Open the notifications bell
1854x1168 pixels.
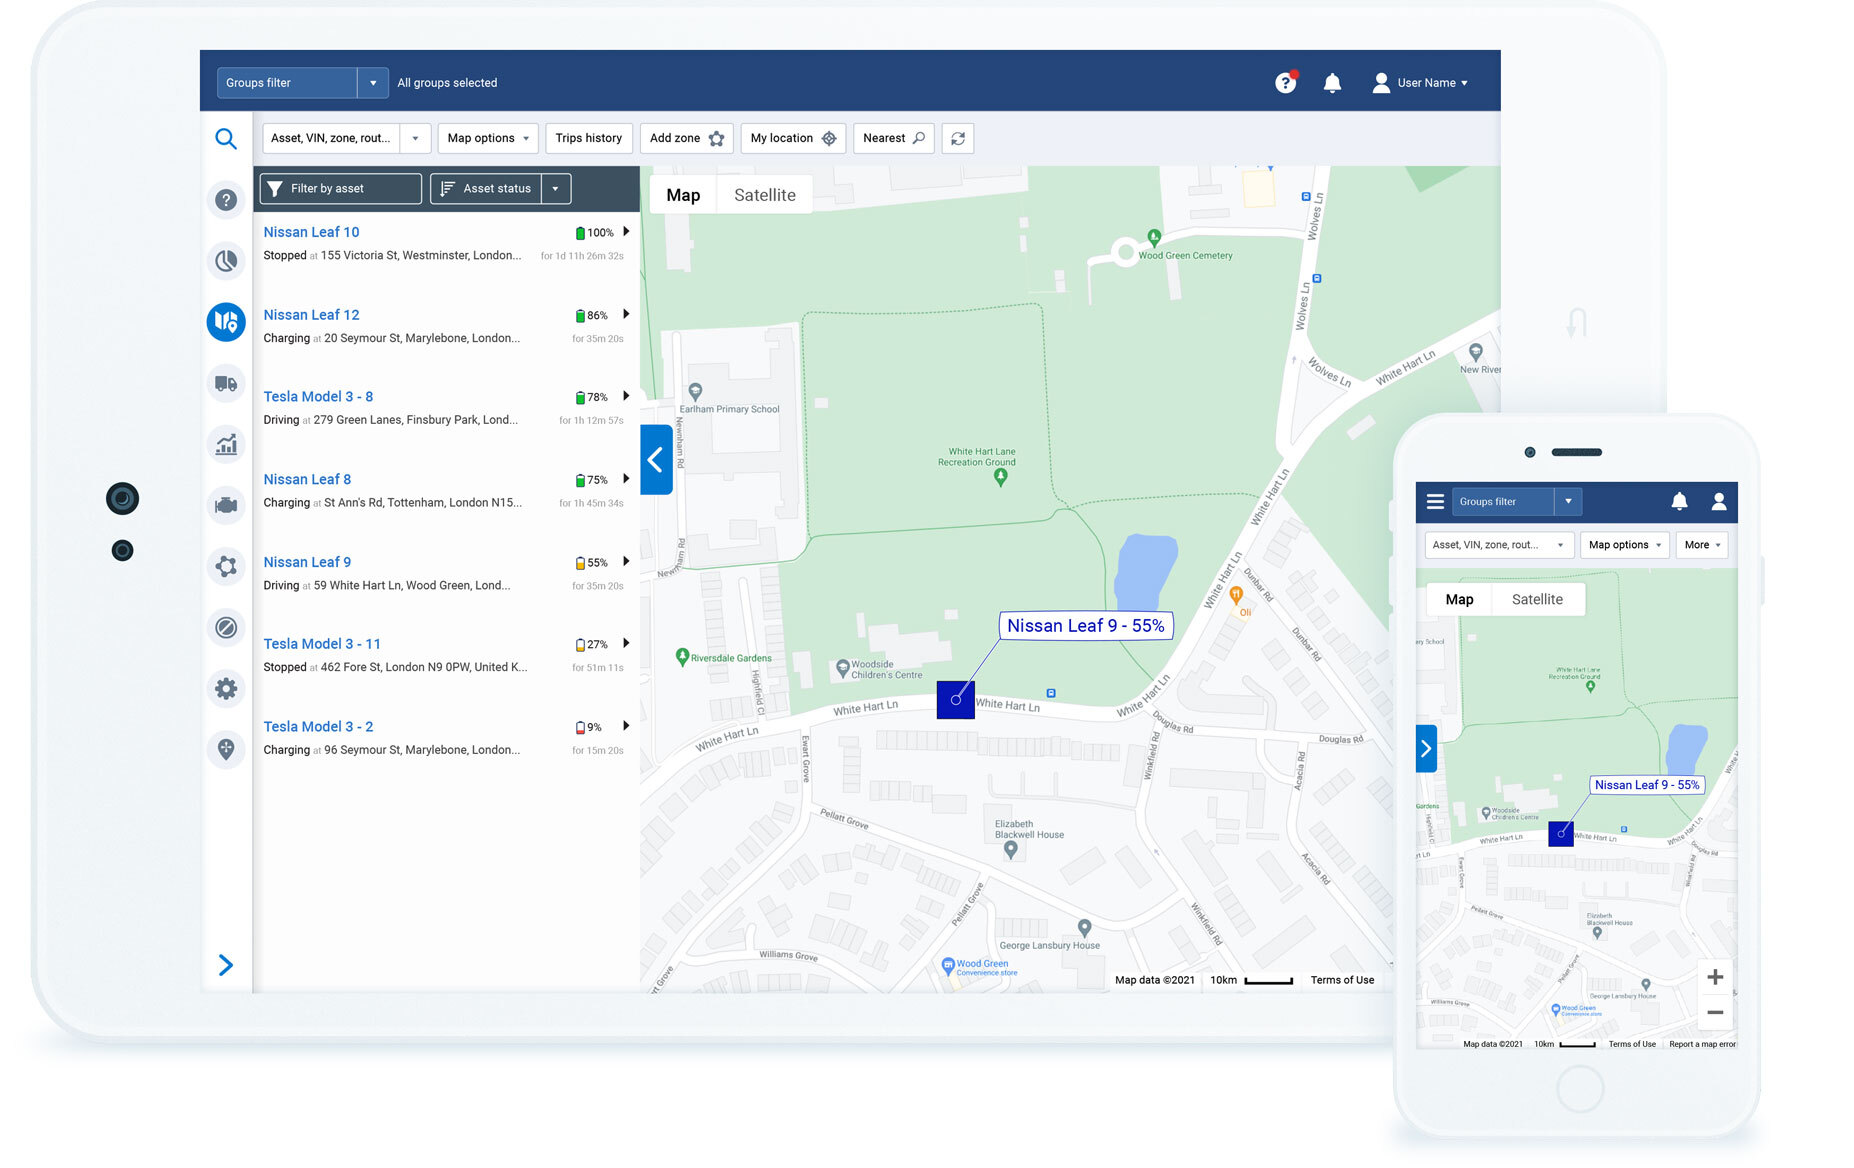click(1332, 82)
